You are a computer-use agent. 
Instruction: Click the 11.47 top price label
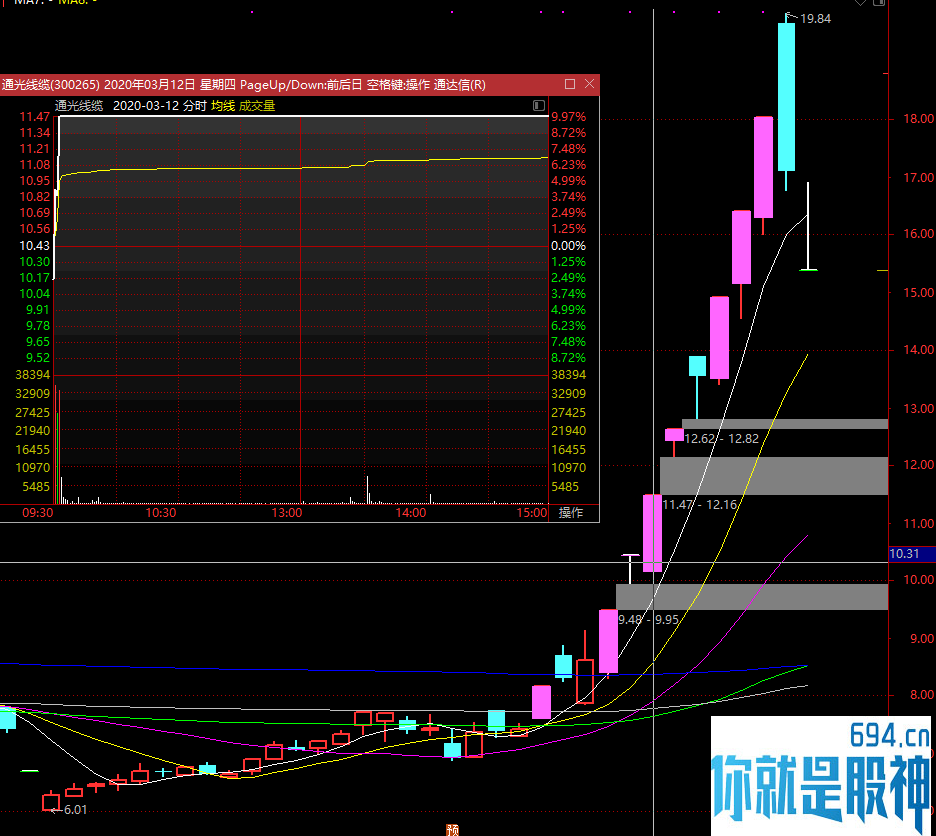click(x=35, y=116)
